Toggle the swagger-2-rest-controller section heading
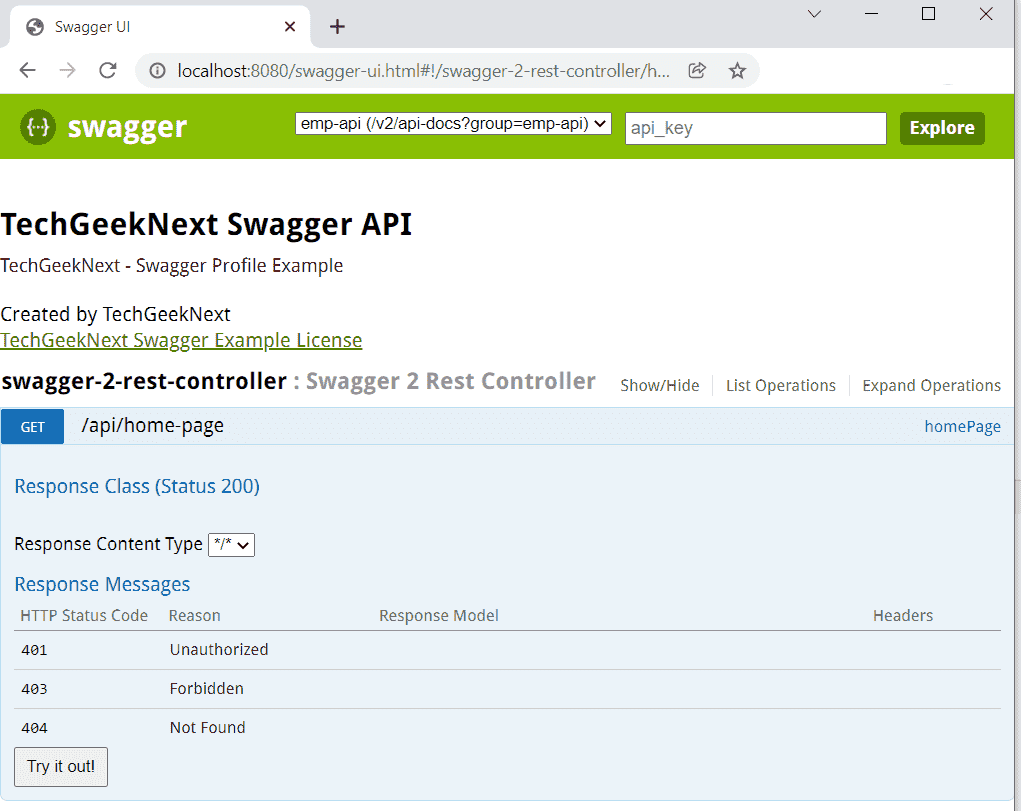This screenshot has height=811, width=1021. coord(144,381)
